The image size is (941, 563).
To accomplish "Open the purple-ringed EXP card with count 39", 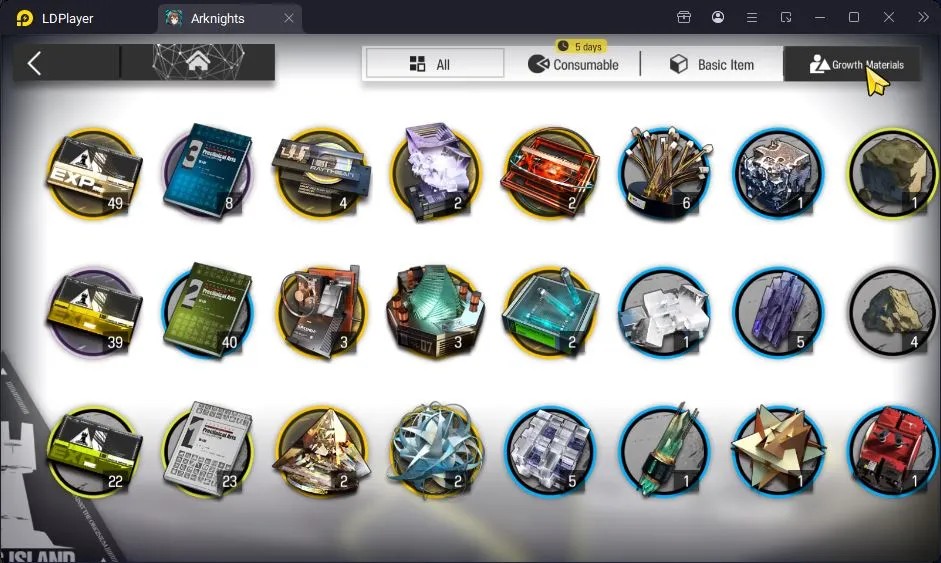I will 93,312.
